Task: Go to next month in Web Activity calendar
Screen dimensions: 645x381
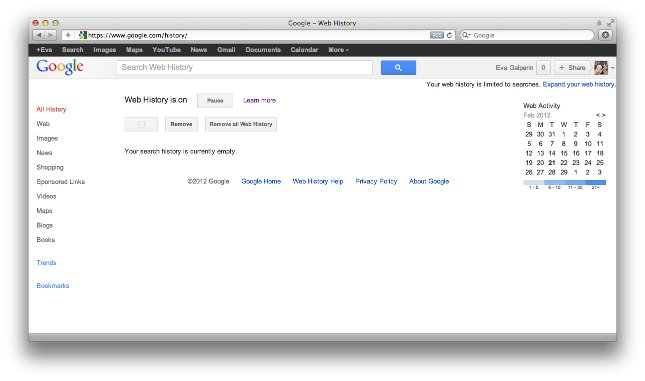Action: tap(603, 115)
